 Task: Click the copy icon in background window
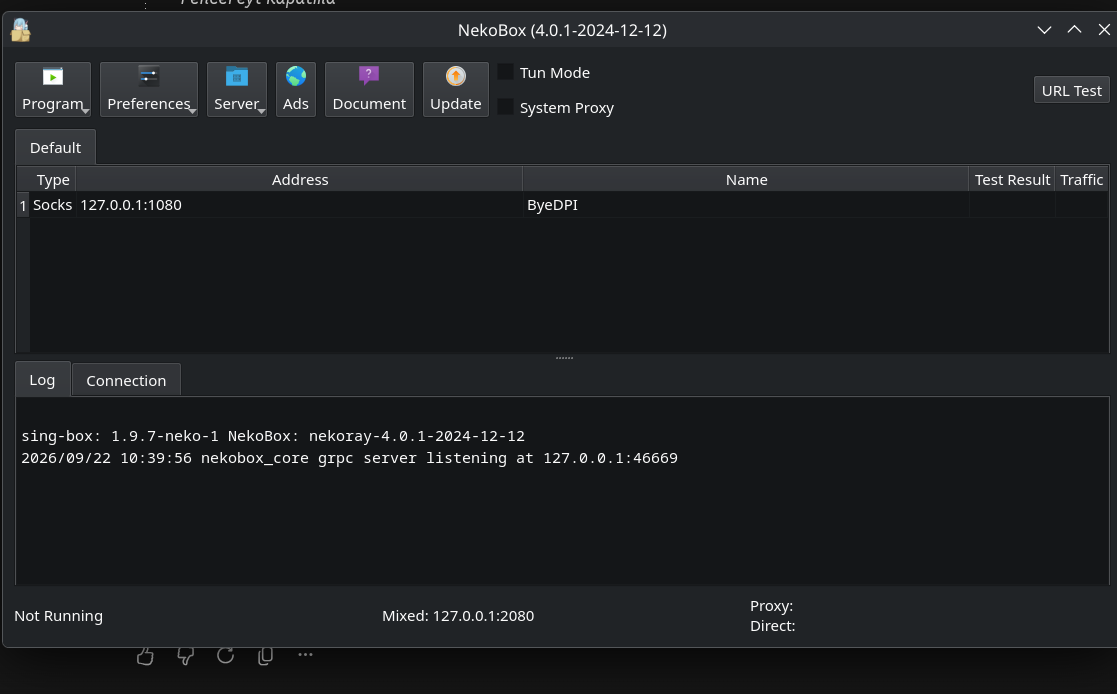[x=265, y=656]
